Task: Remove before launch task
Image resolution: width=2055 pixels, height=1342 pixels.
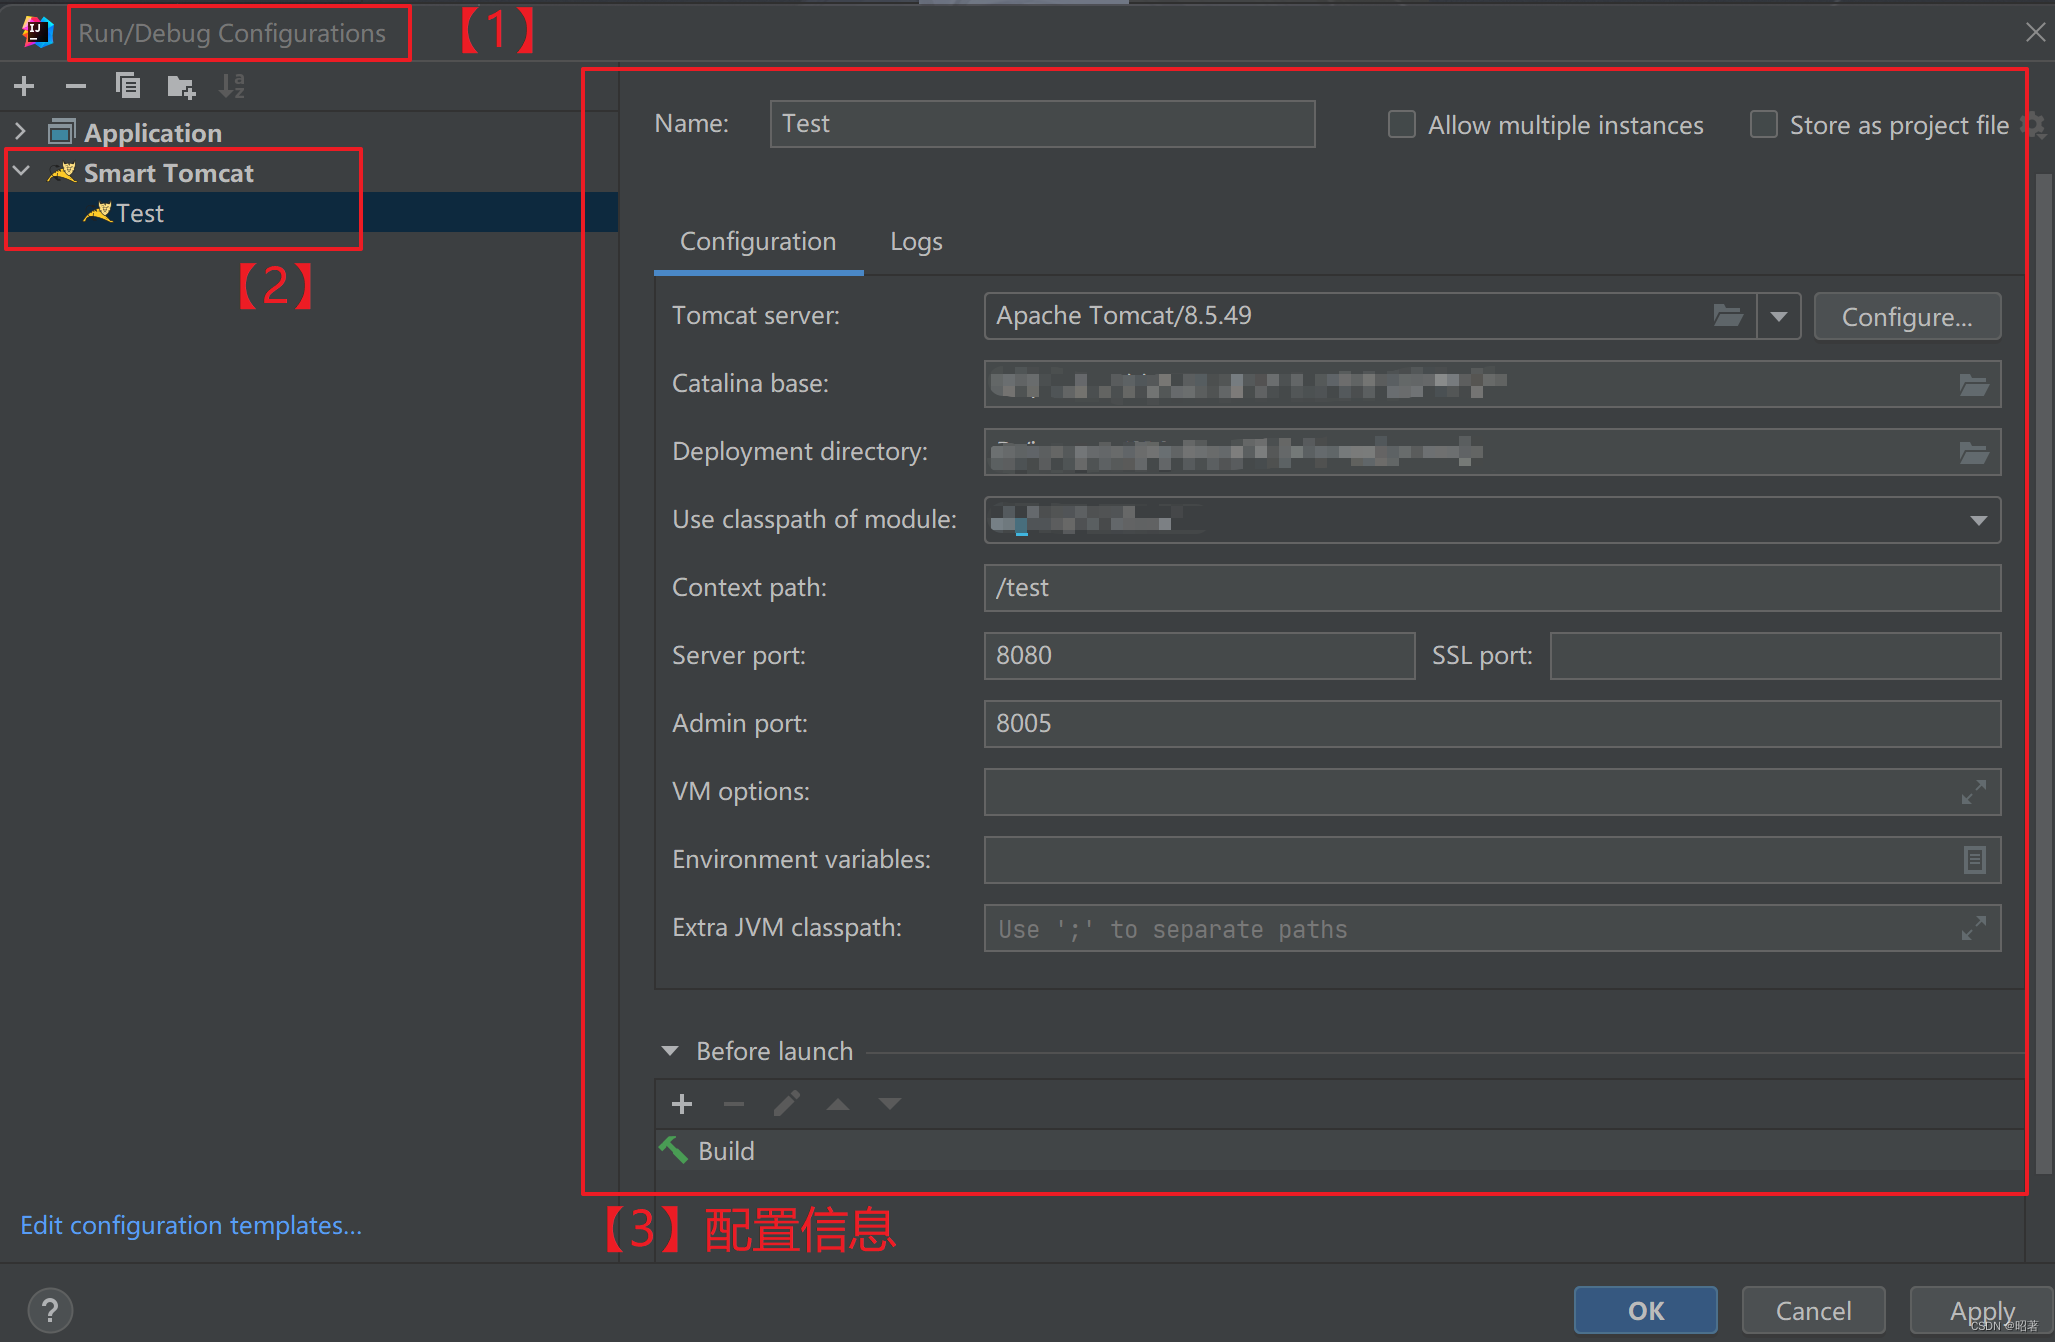Action: (734, 1104)
